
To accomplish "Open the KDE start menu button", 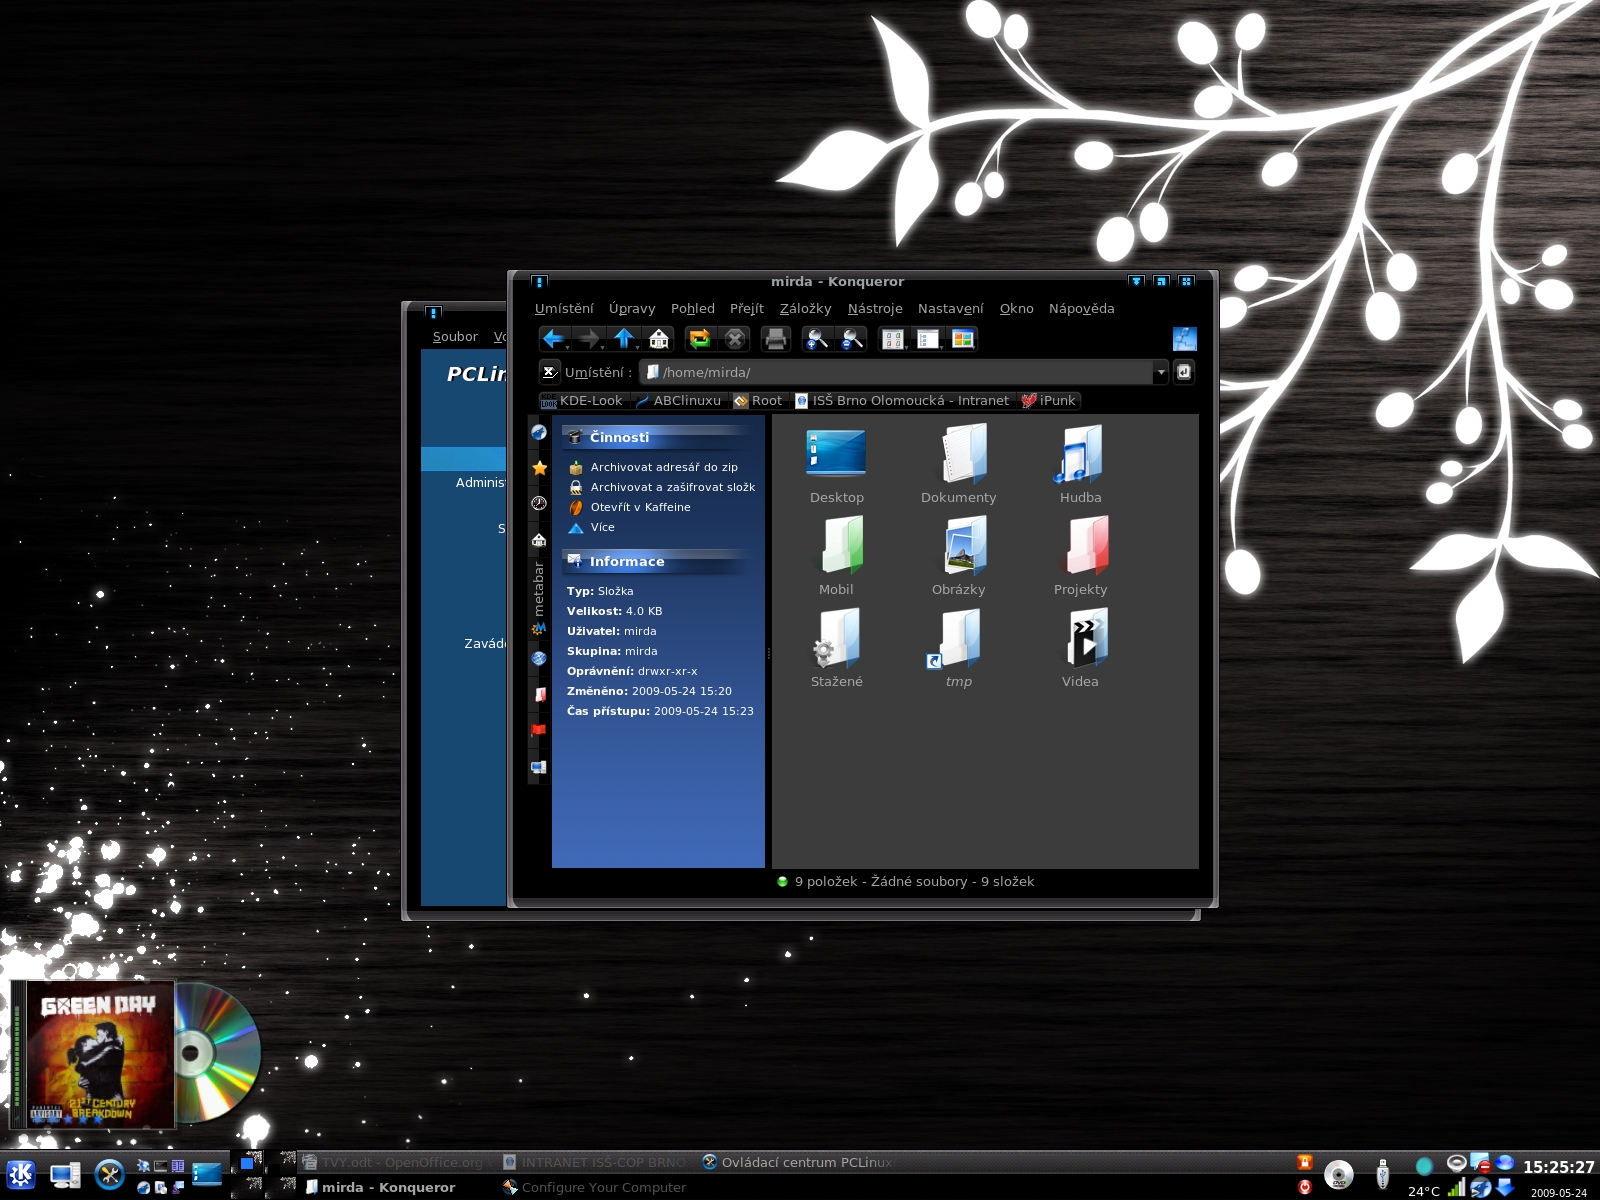I will 21,1175.
